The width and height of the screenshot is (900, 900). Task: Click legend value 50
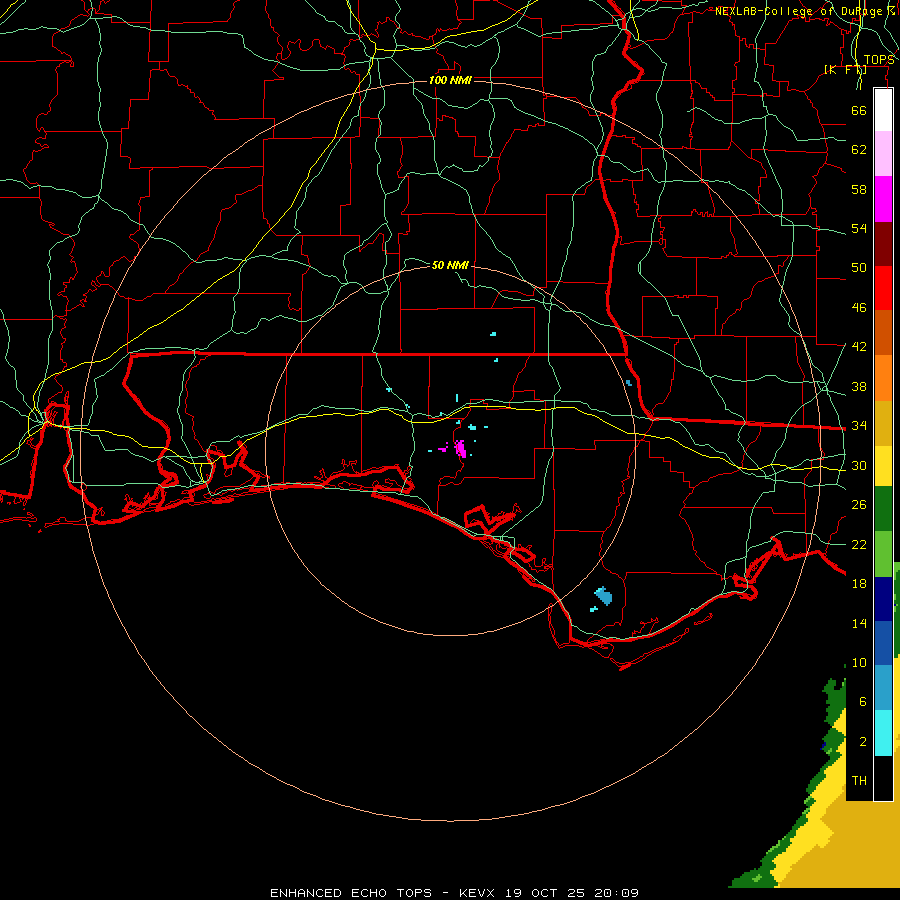pyautogui.click(x=859, y=267)
